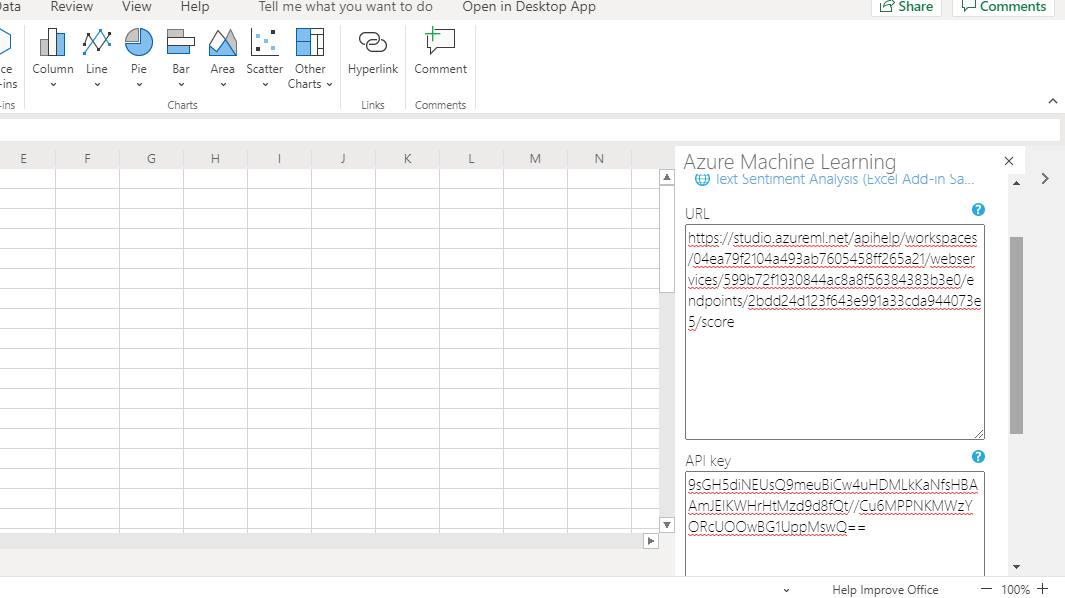The image size is (1065, 598).
Task: Click Help Improve Office
Action: (885, 590)
